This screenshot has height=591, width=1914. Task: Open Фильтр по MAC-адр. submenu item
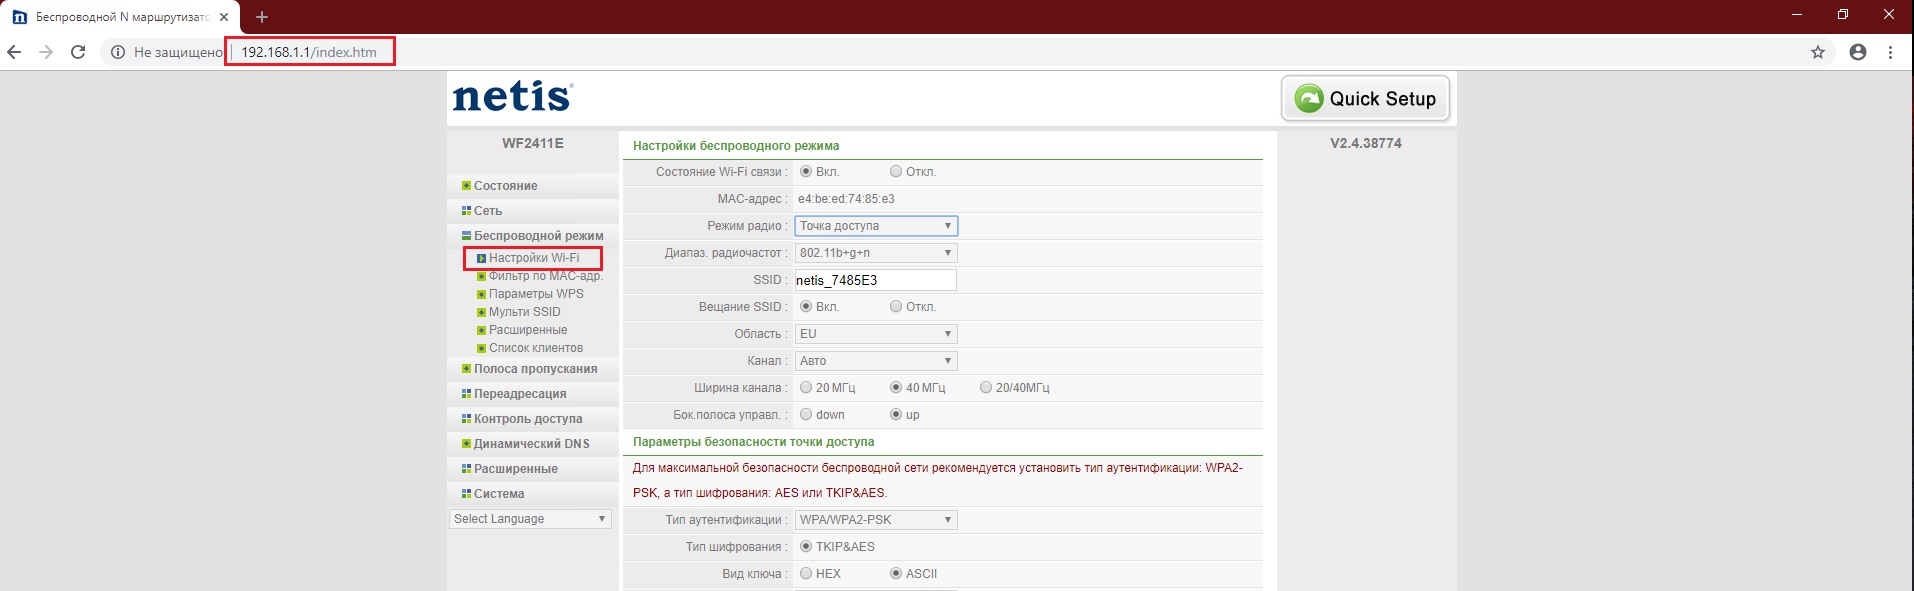(546, 276)
